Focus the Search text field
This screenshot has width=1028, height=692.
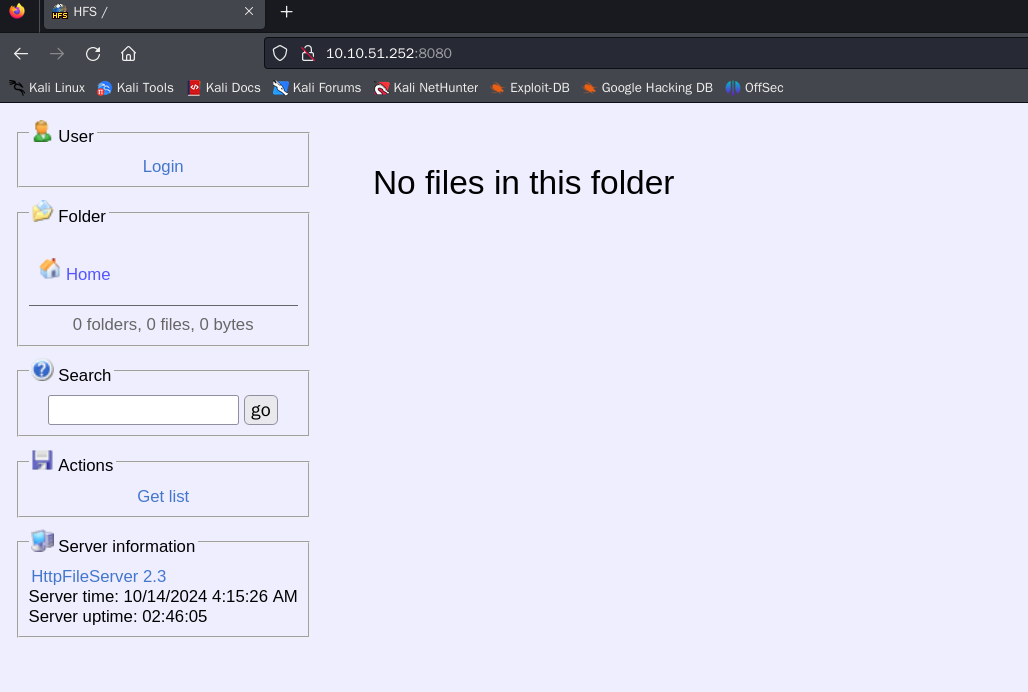pyautogui.click(x=143, y=410)
